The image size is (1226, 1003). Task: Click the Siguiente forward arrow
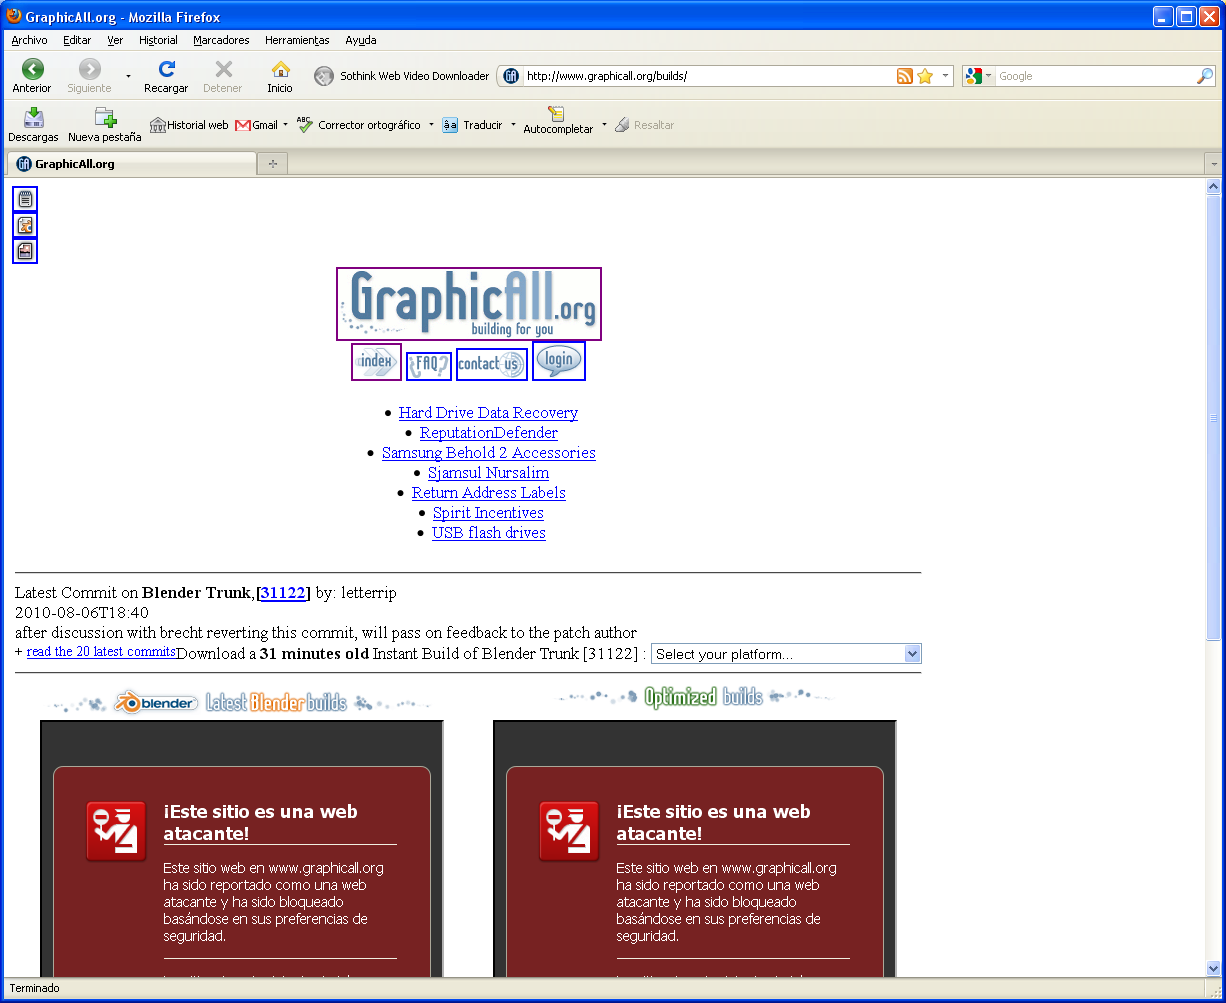pyautogui.click(x=89, y=76)
